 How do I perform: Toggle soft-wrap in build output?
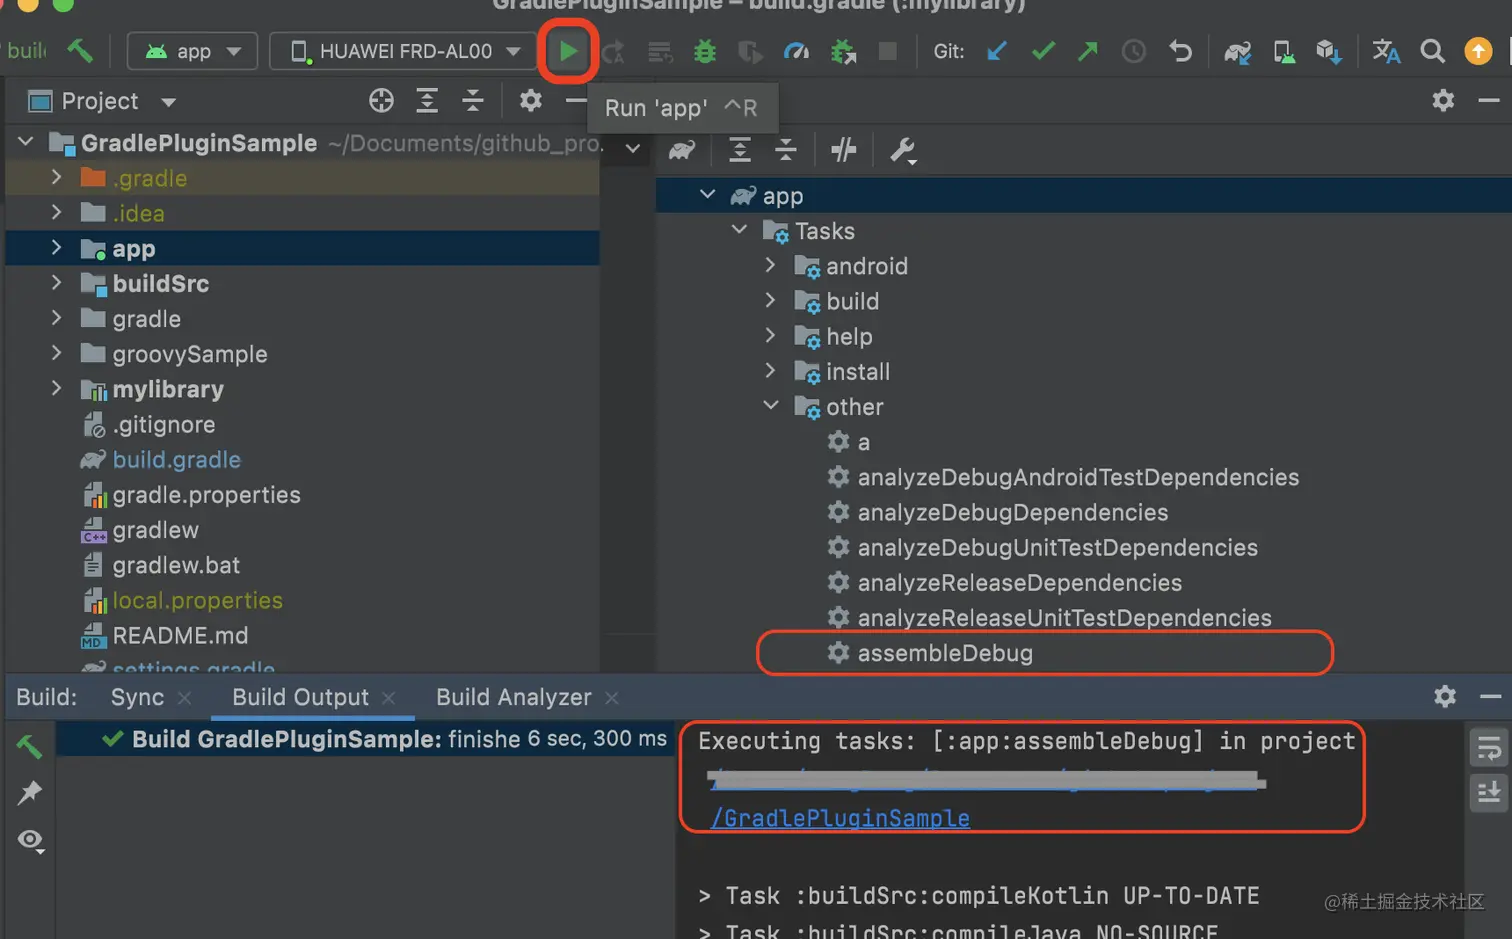point(1489,748)
